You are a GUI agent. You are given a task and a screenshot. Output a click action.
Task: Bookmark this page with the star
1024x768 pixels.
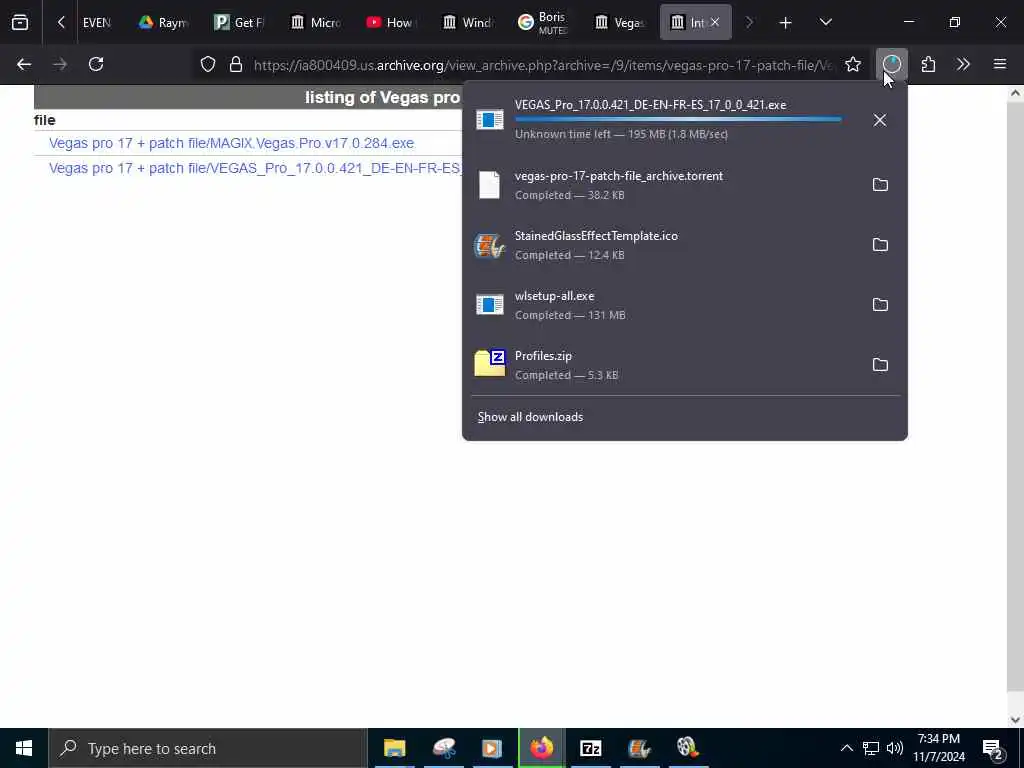(853, 64)
